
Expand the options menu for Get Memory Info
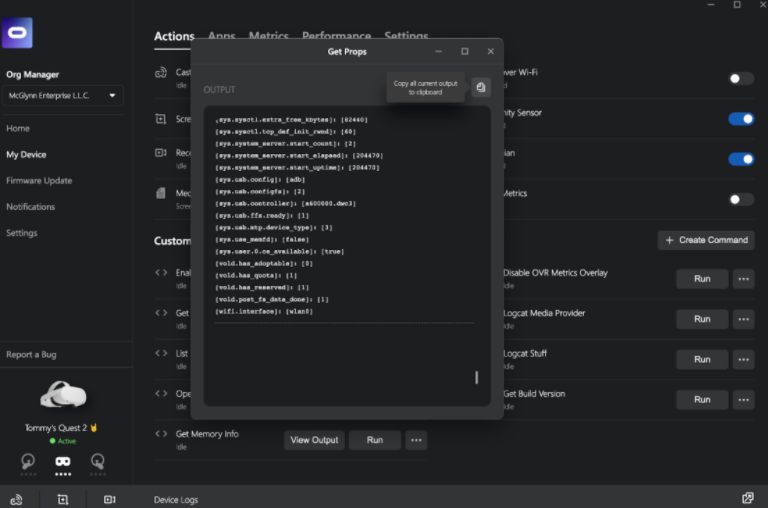(416, 440)
